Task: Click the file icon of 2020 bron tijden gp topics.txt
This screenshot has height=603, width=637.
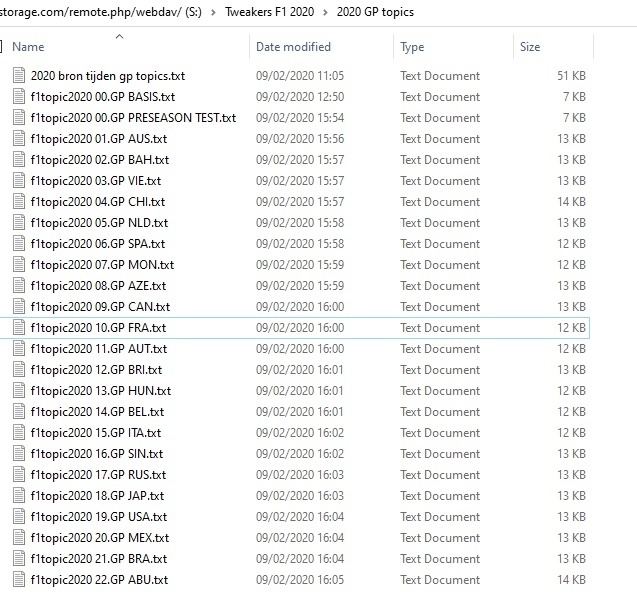Action: coord(19,76)
